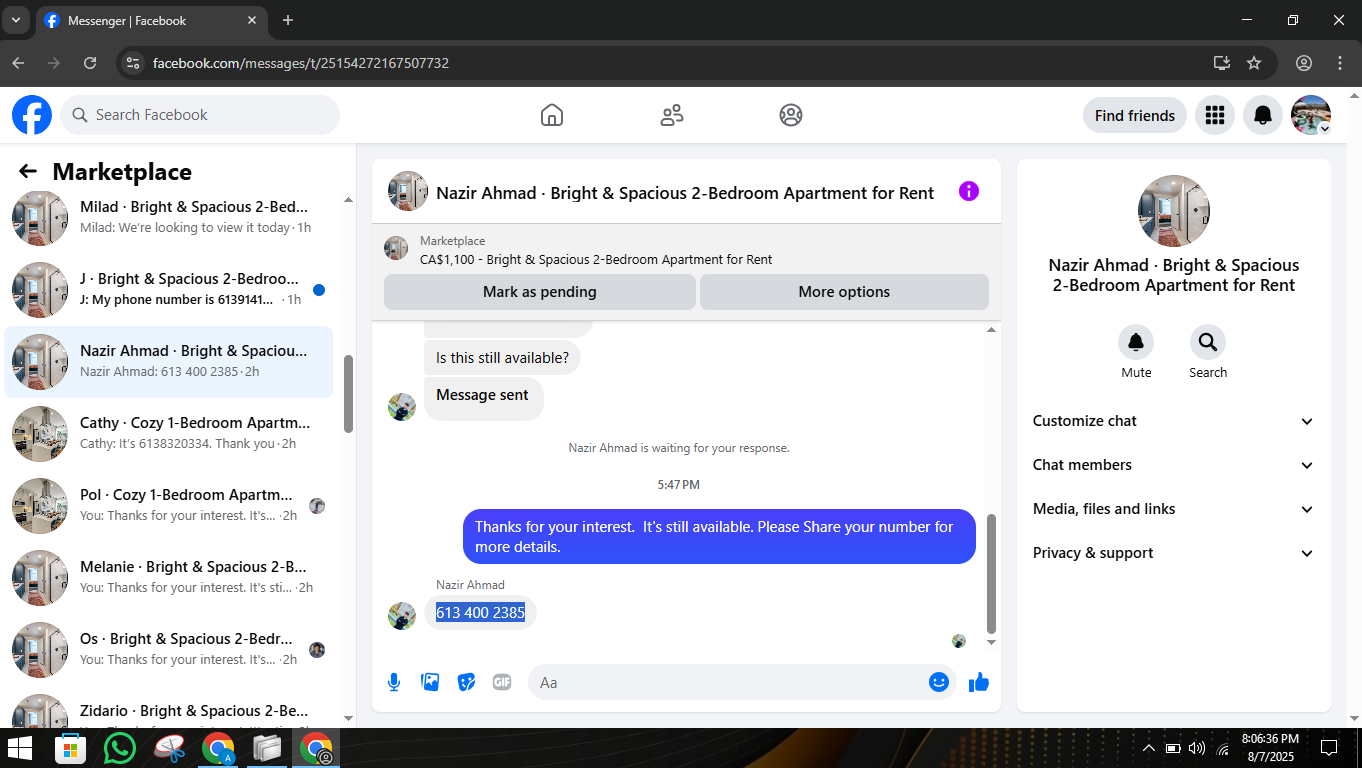
Task: Open the Windows Start menu
Action: click(20, 748)
